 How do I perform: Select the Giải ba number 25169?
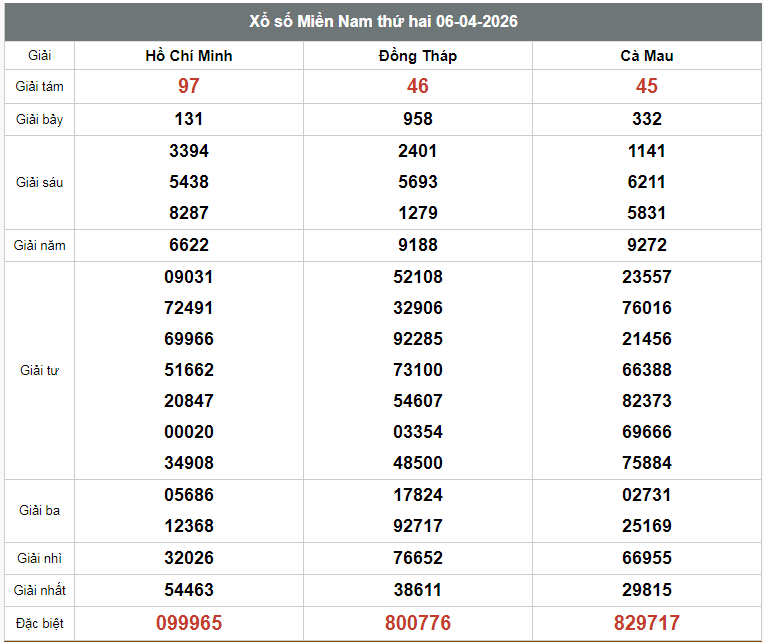coord(647,526)
